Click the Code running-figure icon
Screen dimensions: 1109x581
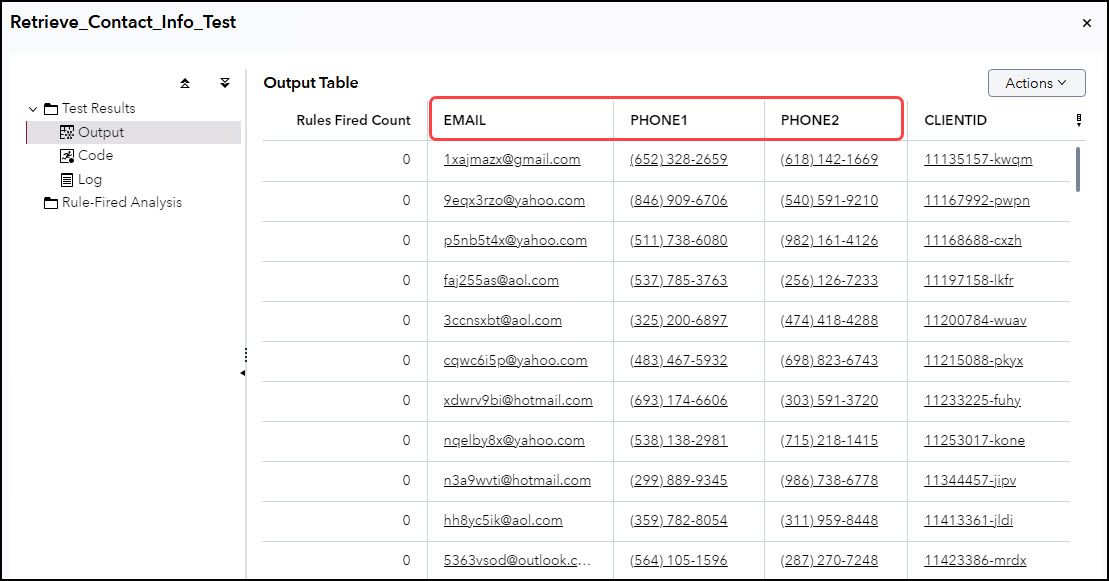(68, 155)
